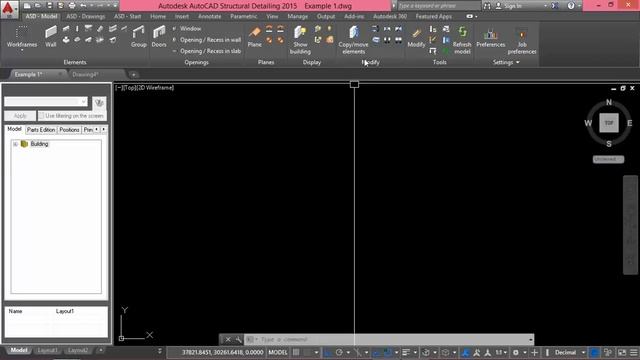Switch to the Drawing4 file tab
This screenshot has height=360, width=640.
point(85,75)
